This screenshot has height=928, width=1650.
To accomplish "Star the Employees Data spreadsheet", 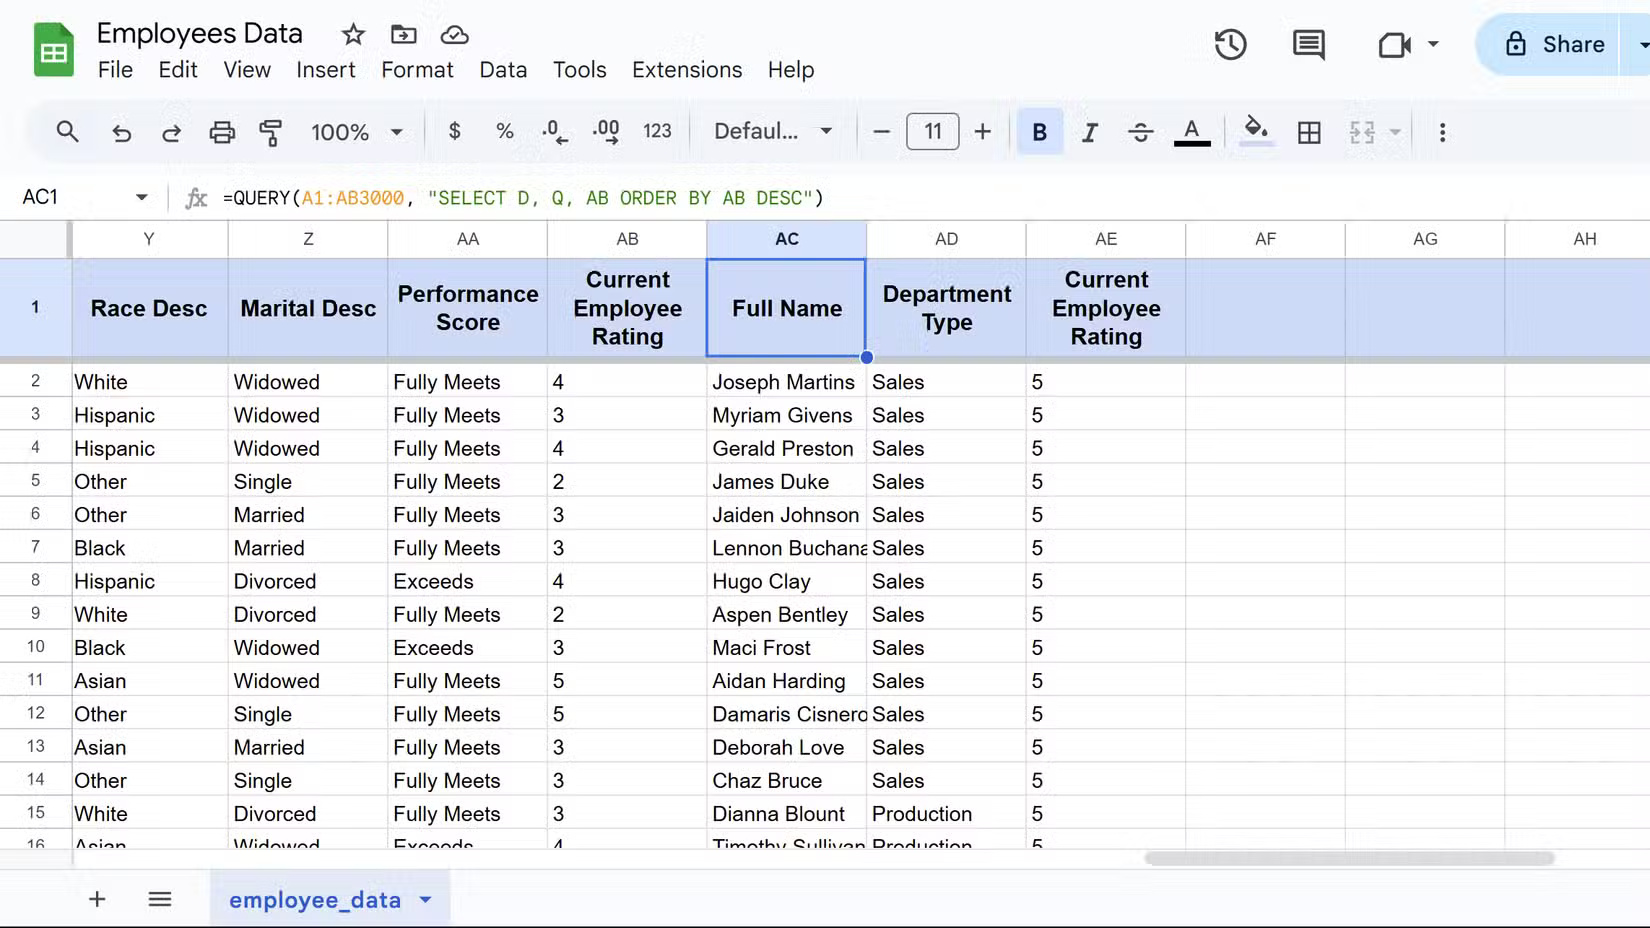I will click(353, 33).
